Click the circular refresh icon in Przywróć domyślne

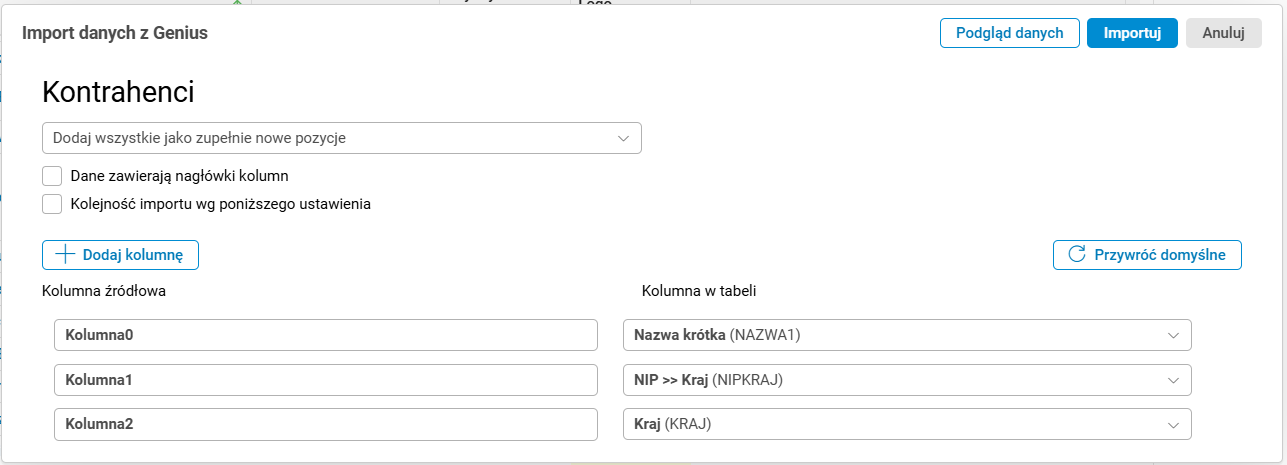[x=1077, y=254]
